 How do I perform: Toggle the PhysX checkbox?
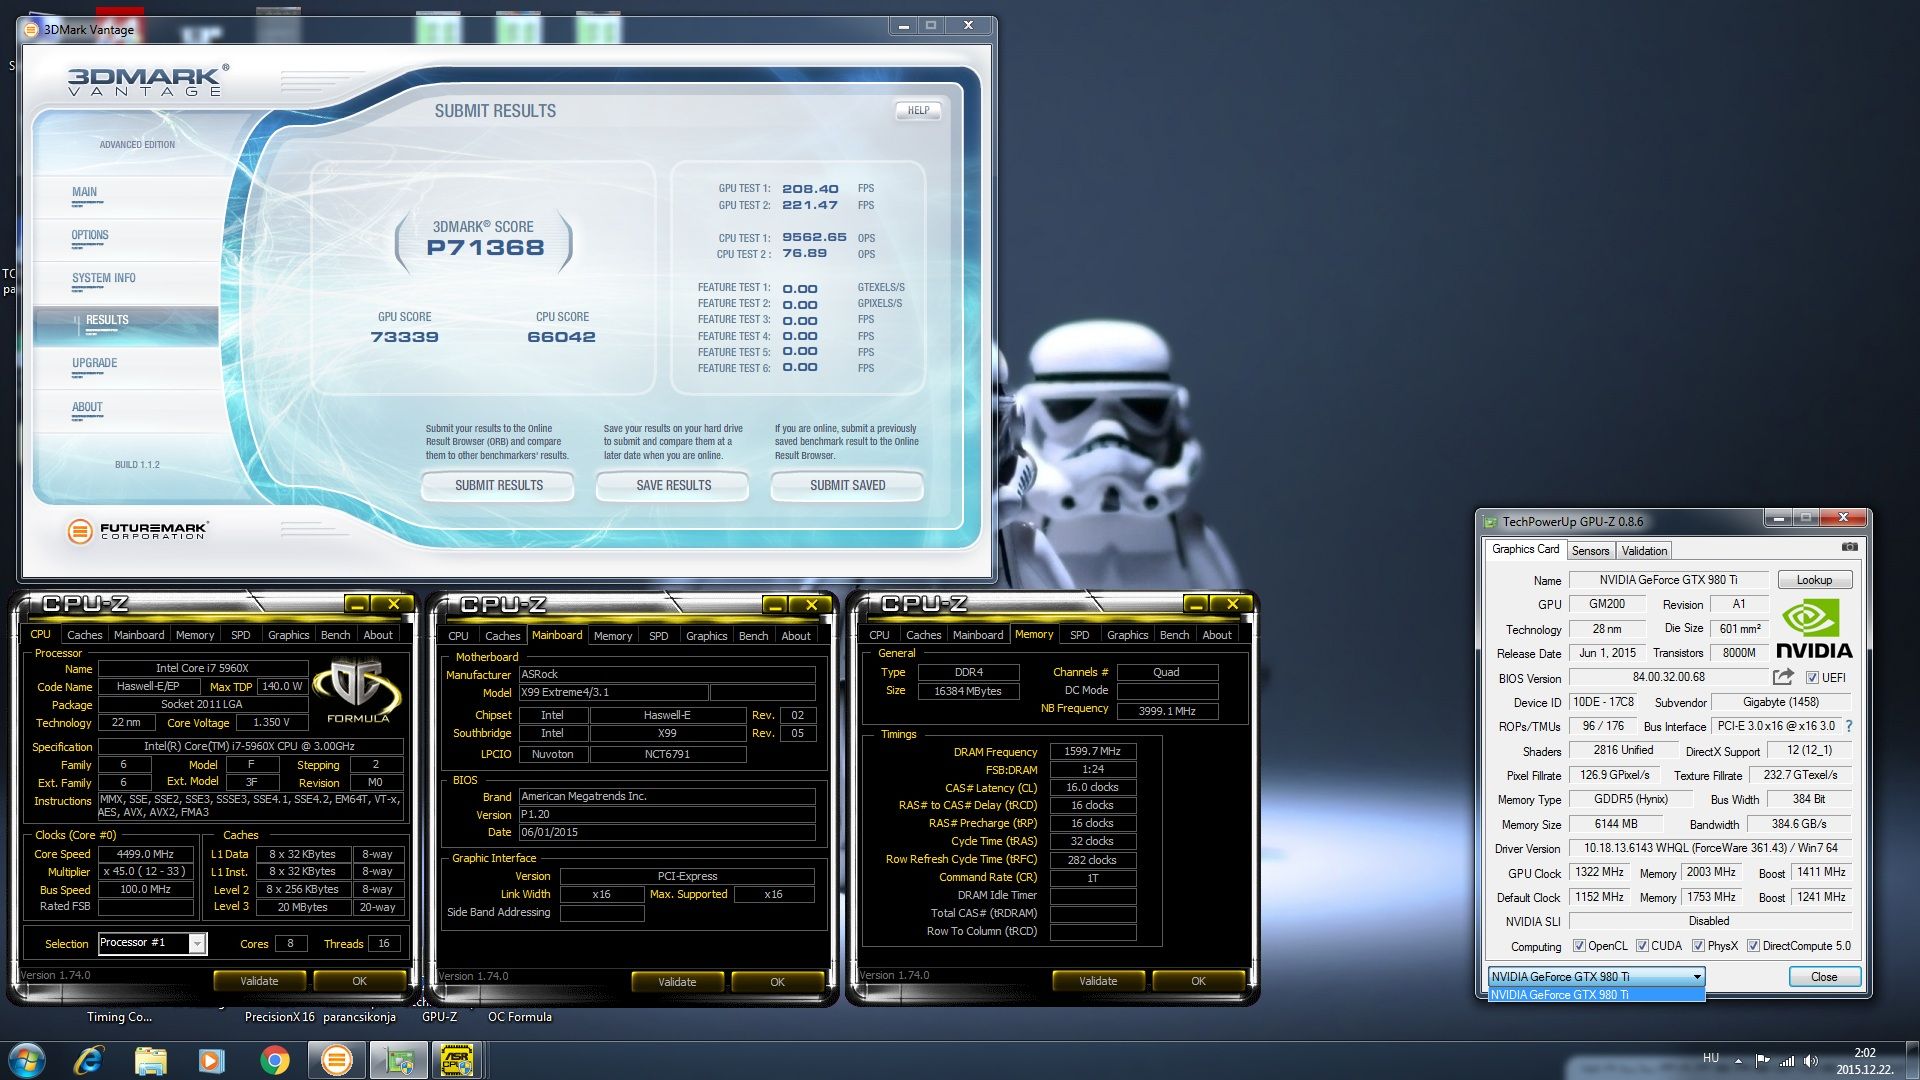(x=1698, y=946)
